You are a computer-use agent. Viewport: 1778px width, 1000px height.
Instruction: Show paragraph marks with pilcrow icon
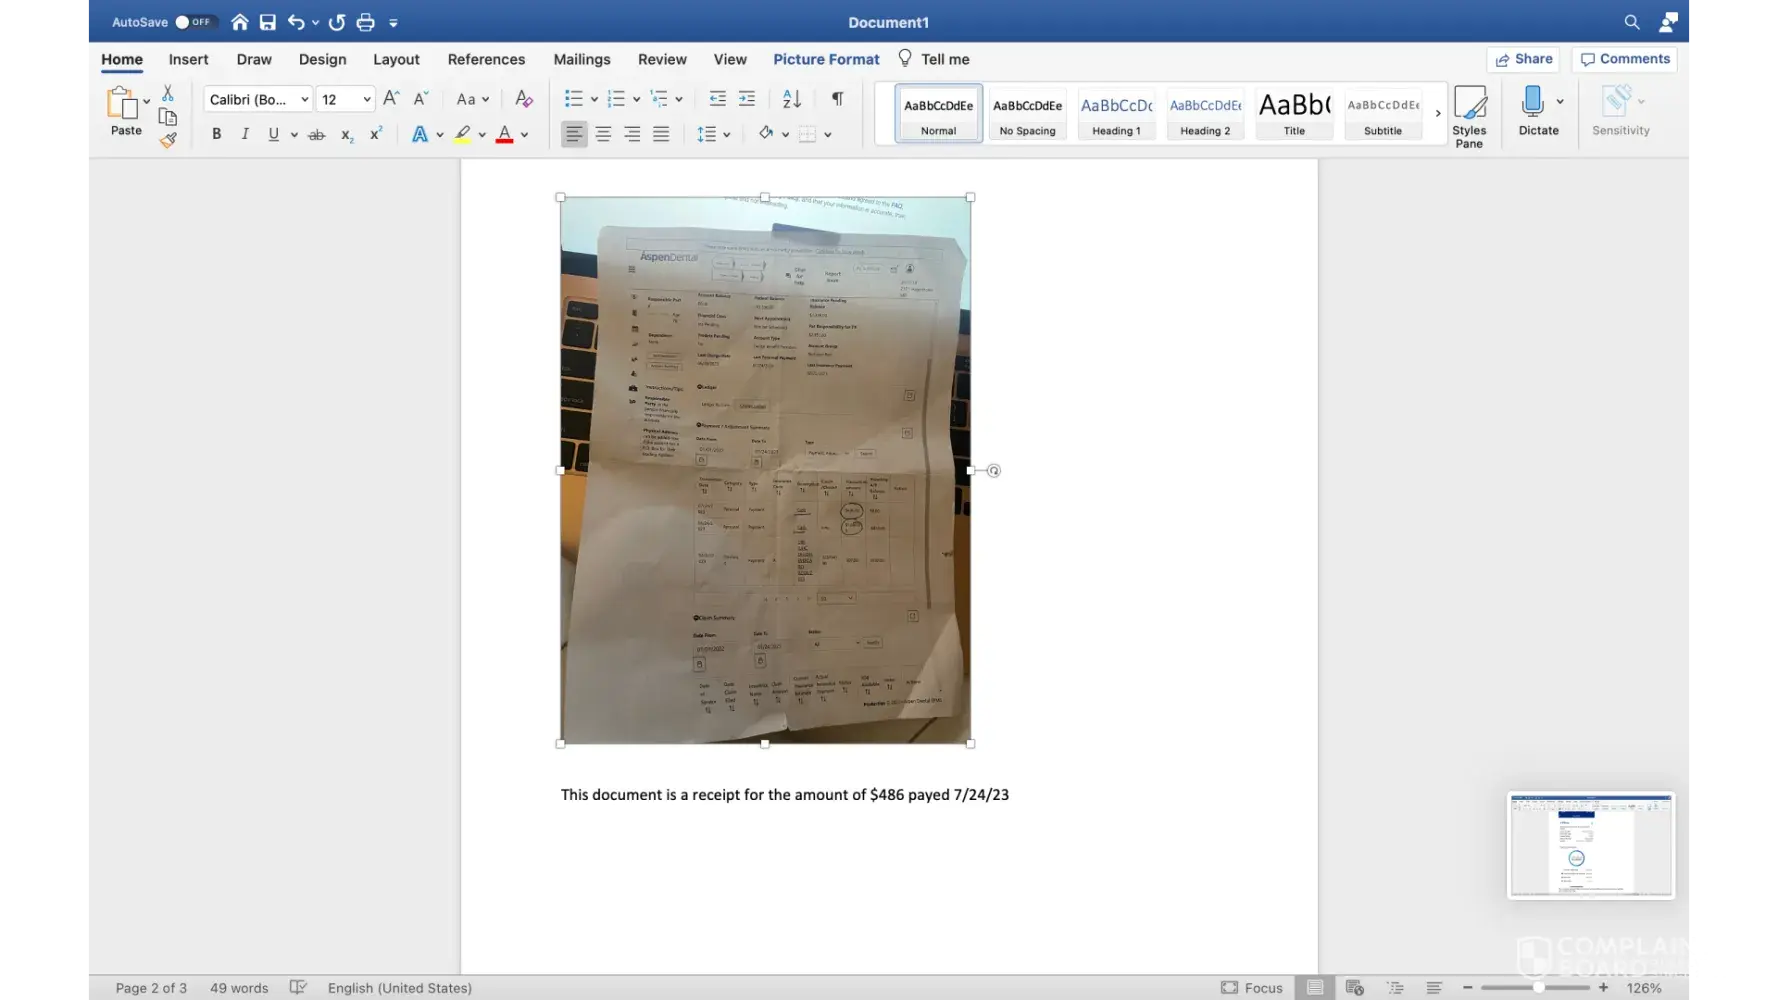click(x=837, y=99)
